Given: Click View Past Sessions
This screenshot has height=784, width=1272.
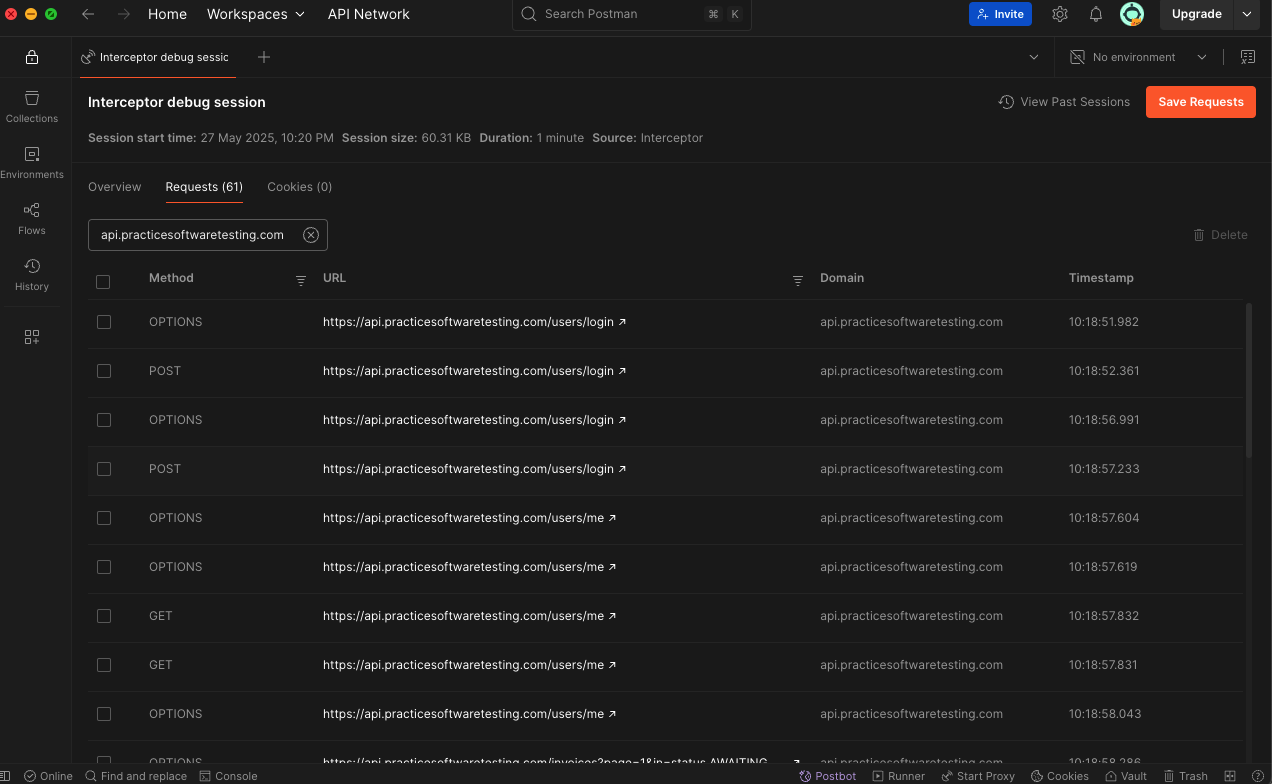Looking at the screenshot, I should coord(1064,102).
